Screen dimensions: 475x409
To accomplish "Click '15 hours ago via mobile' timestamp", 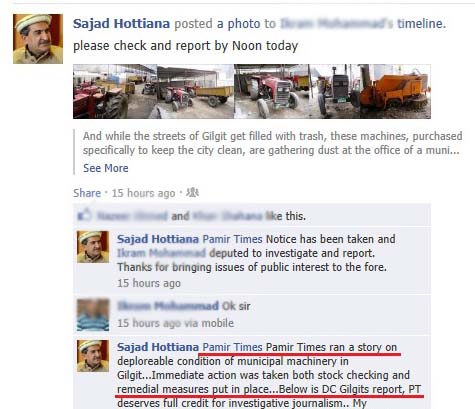I will (175, 323).
